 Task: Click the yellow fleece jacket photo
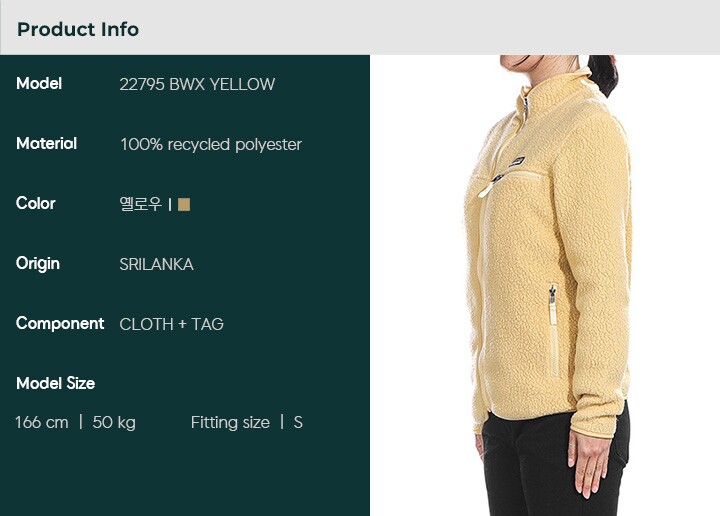pyautogui.click(x=546, y=285)
